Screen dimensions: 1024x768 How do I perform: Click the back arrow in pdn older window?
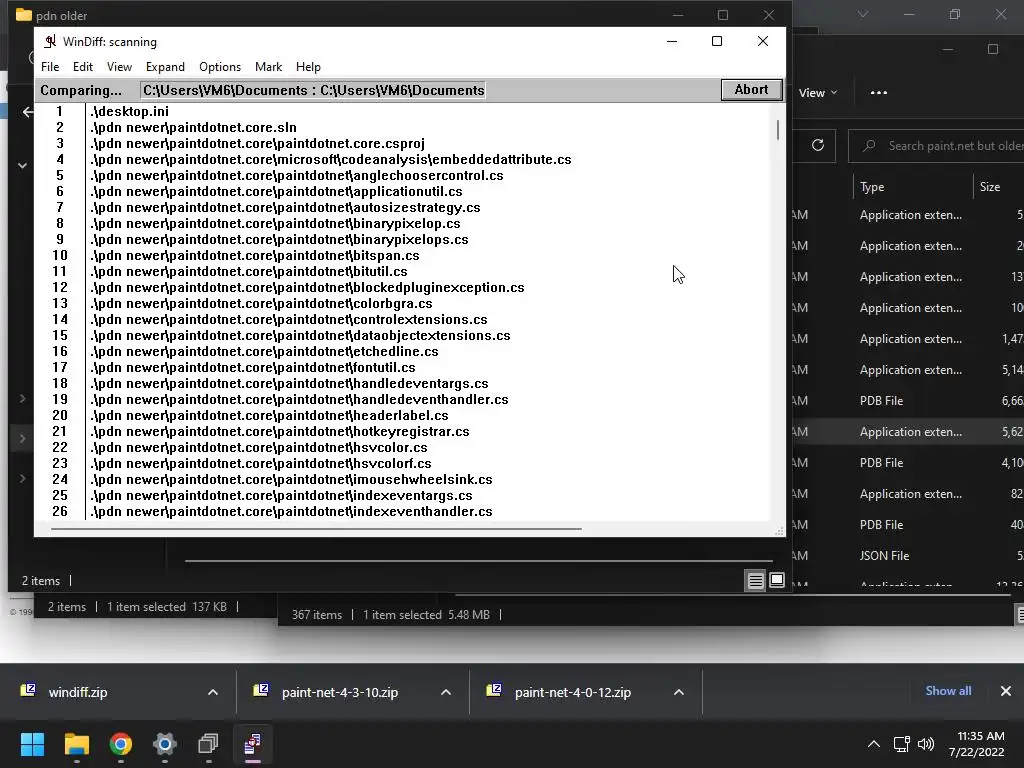[27, 112]
